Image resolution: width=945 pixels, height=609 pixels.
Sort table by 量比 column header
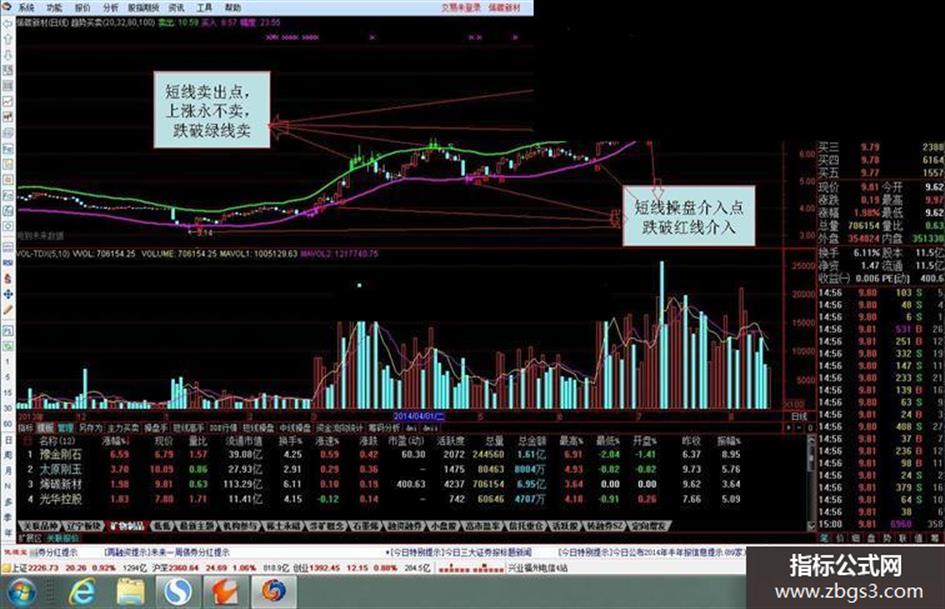[x=198, y=441]
